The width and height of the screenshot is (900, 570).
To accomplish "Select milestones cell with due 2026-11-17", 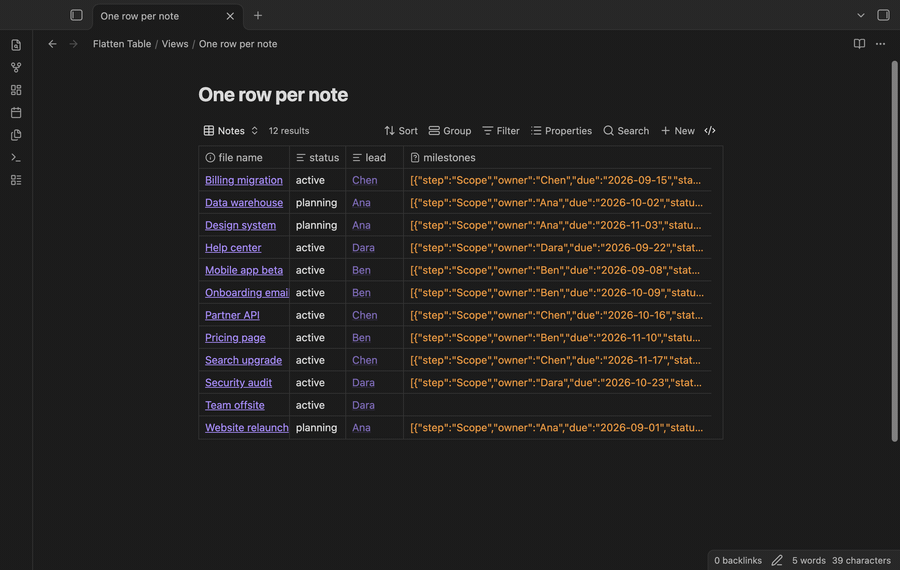I will pyautogui.click(x=557, y=360).
